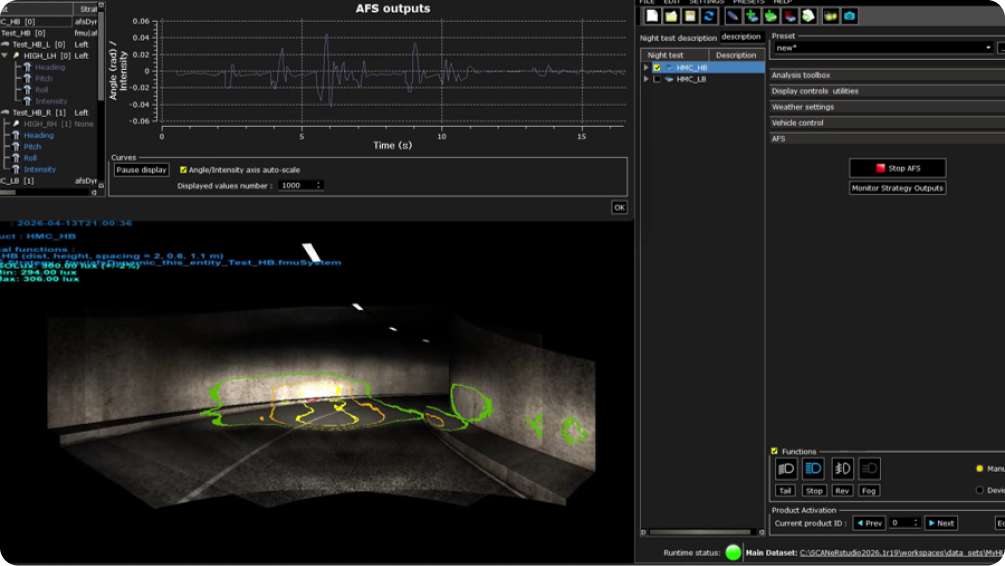The height and width of the screenshot is (566, 1005).
Task: Click the green-plus add night test icon
Action: tap(751, 17)
